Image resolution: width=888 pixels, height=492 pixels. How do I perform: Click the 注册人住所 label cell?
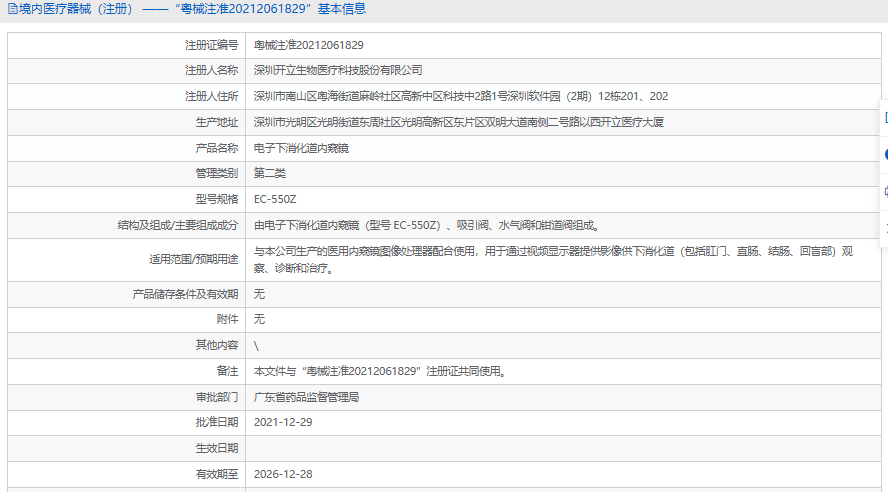(x=126, y=96)
